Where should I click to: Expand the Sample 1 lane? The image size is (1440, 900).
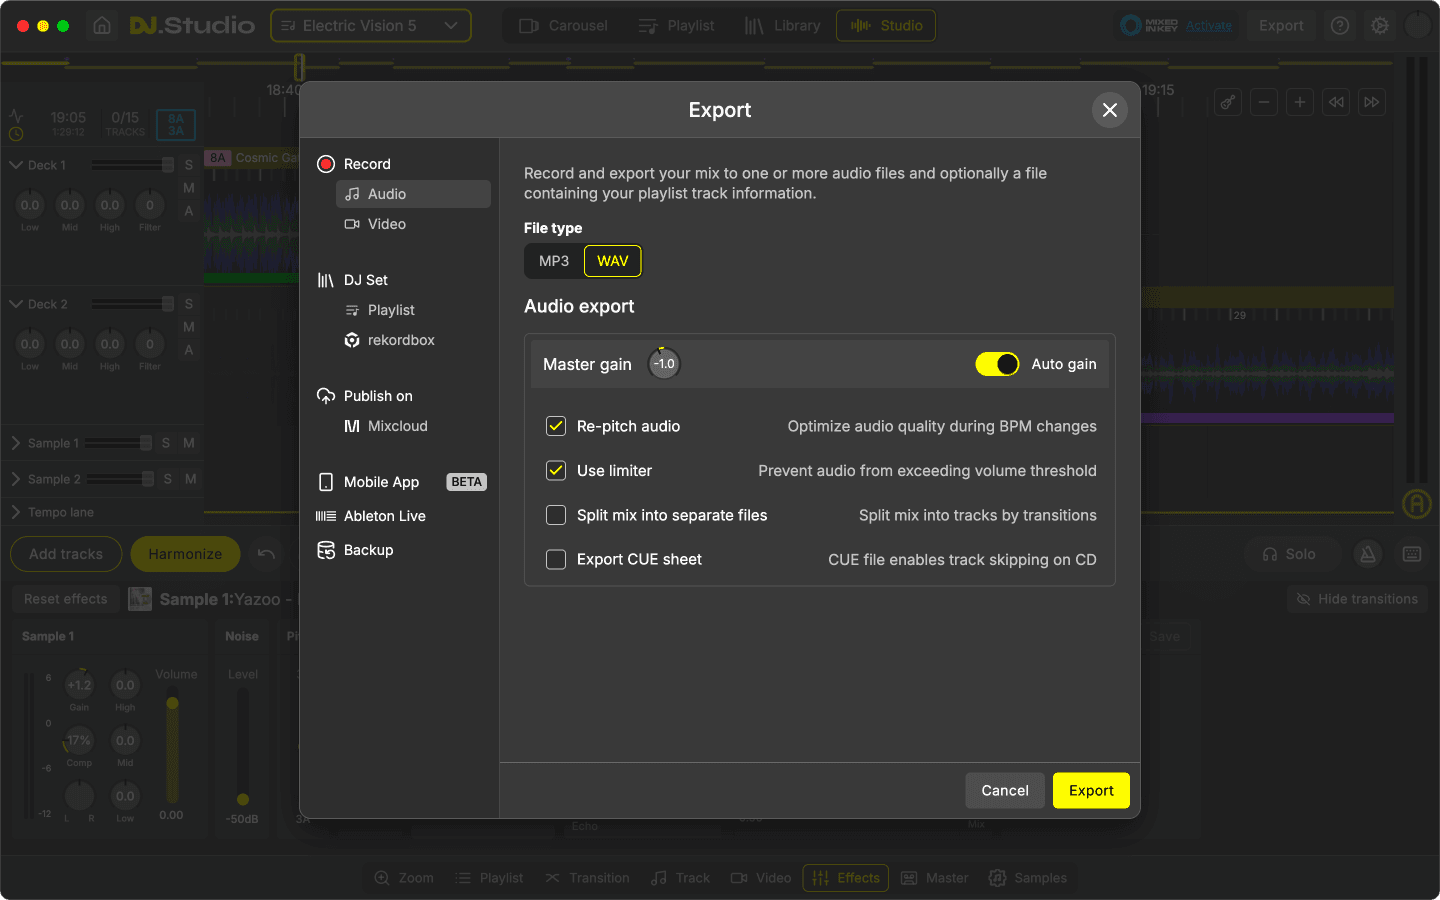pos(14,443)
